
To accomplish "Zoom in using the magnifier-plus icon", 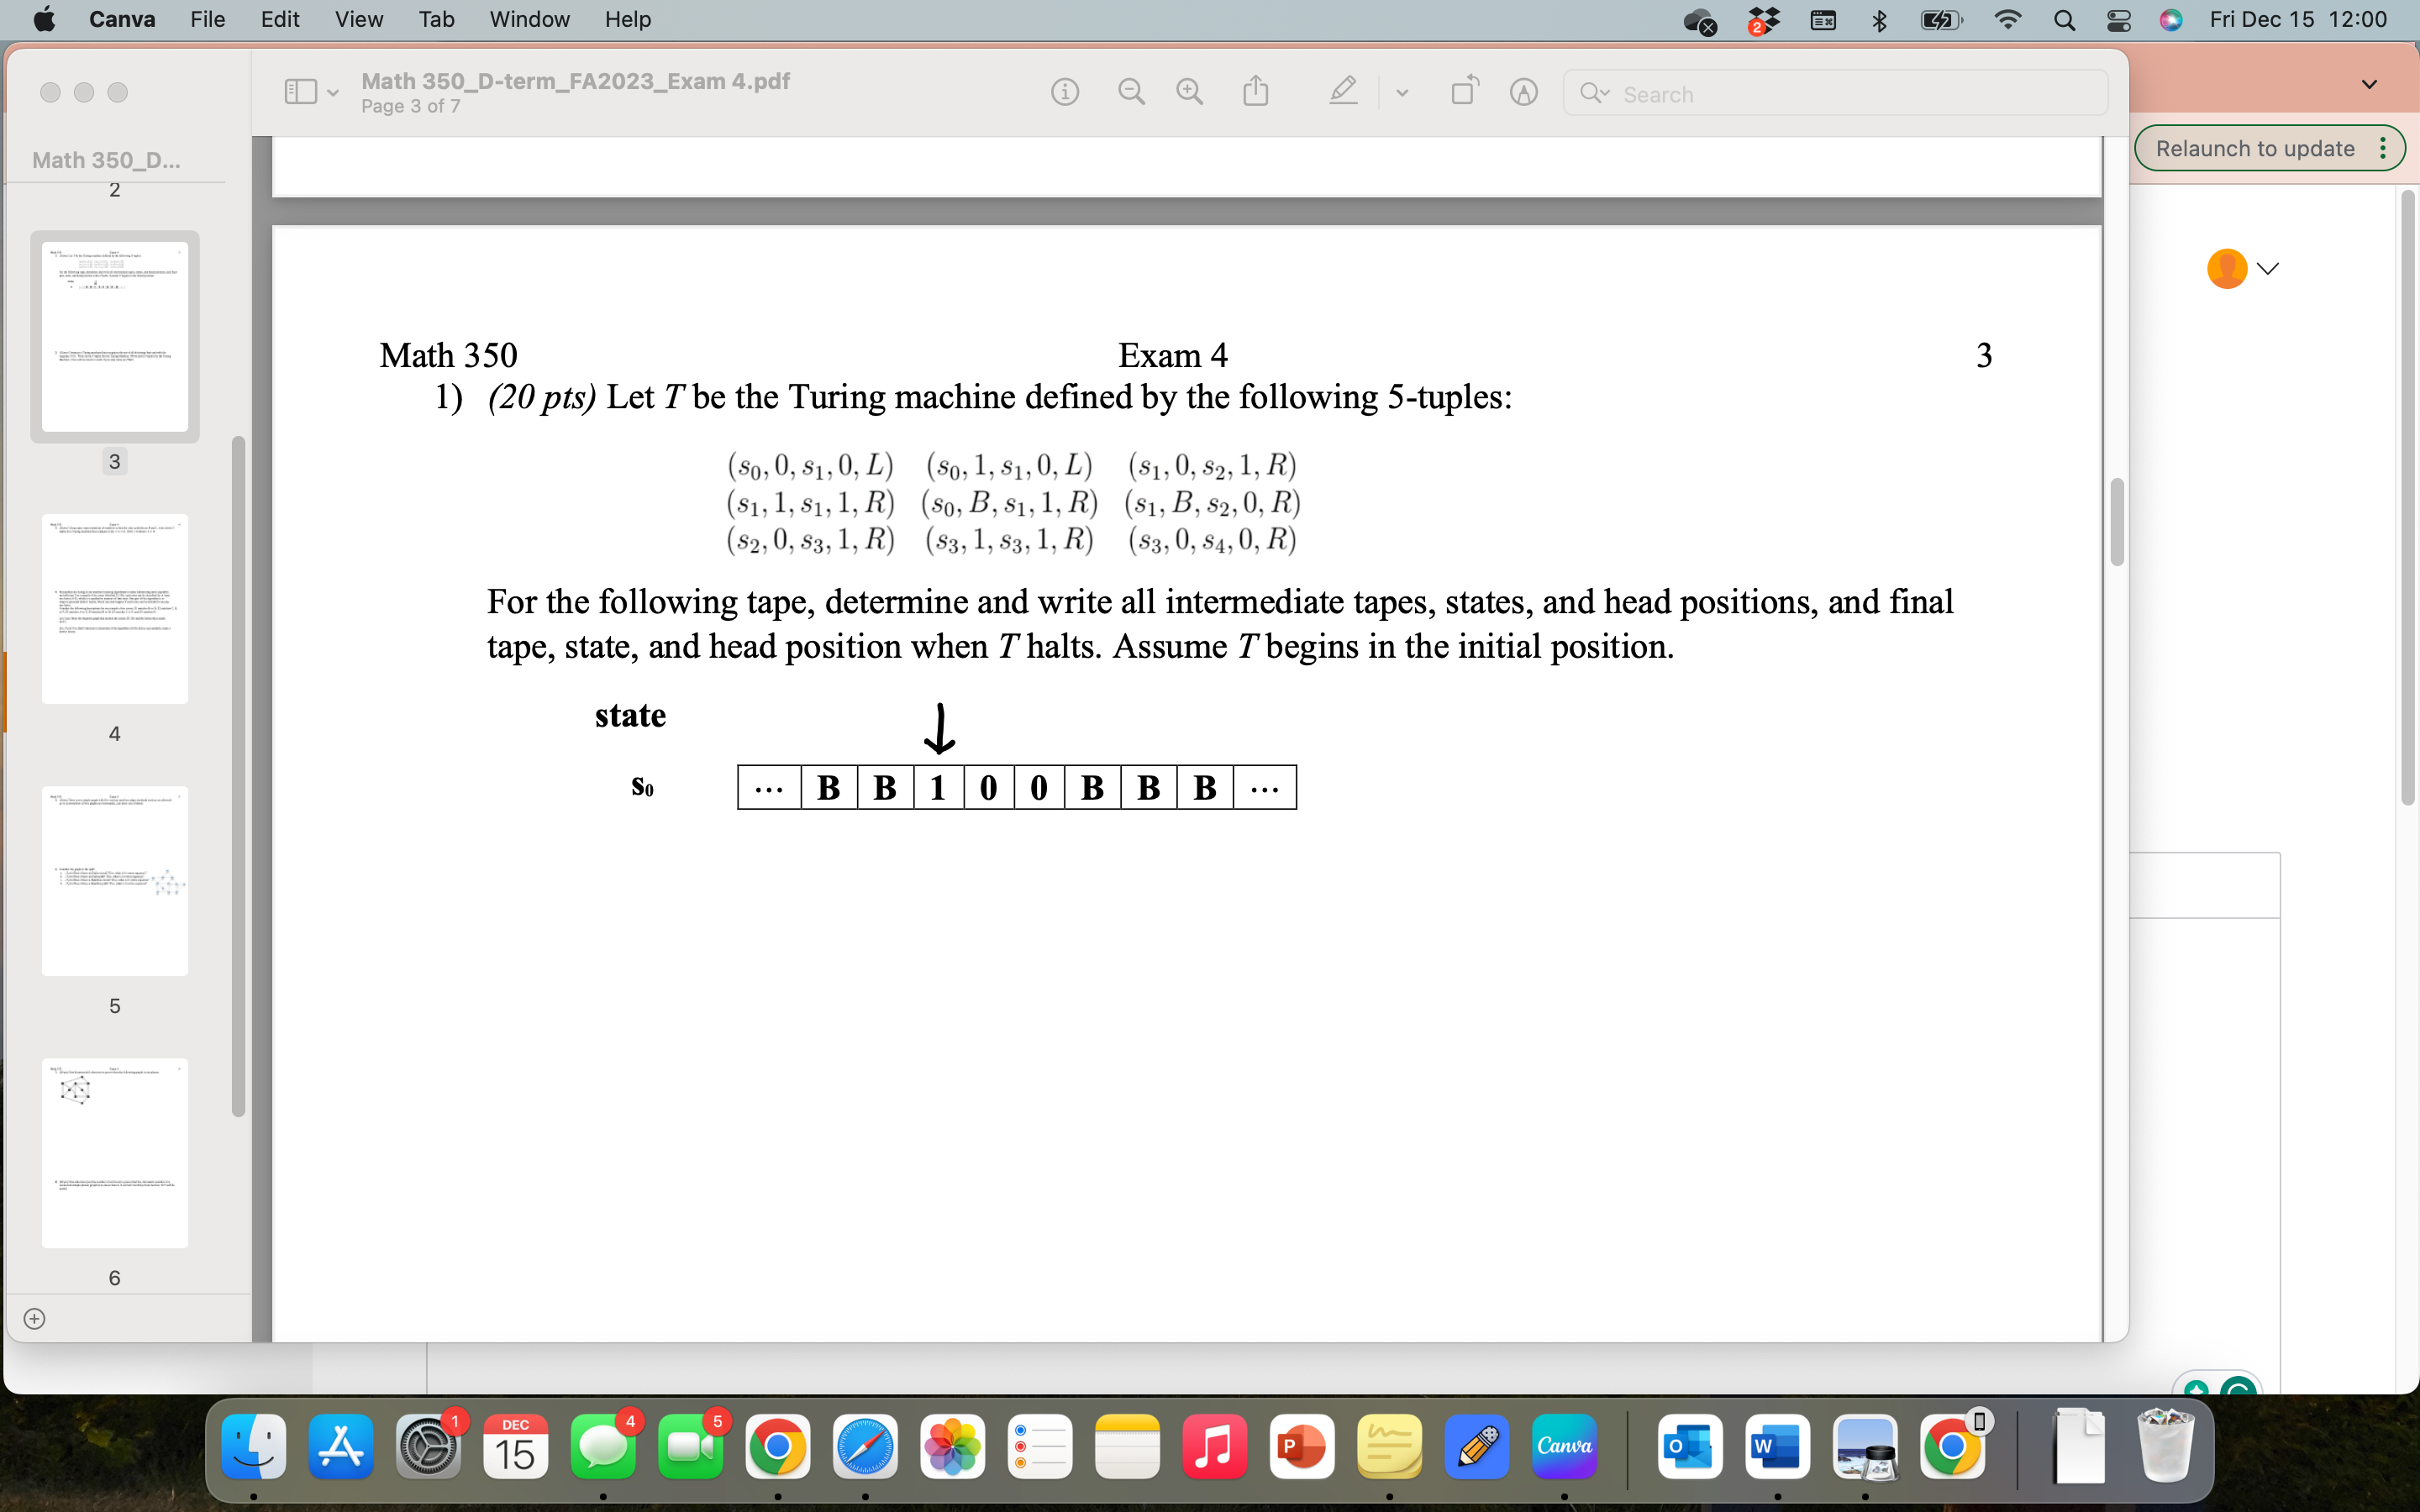I will point(1189,91).
